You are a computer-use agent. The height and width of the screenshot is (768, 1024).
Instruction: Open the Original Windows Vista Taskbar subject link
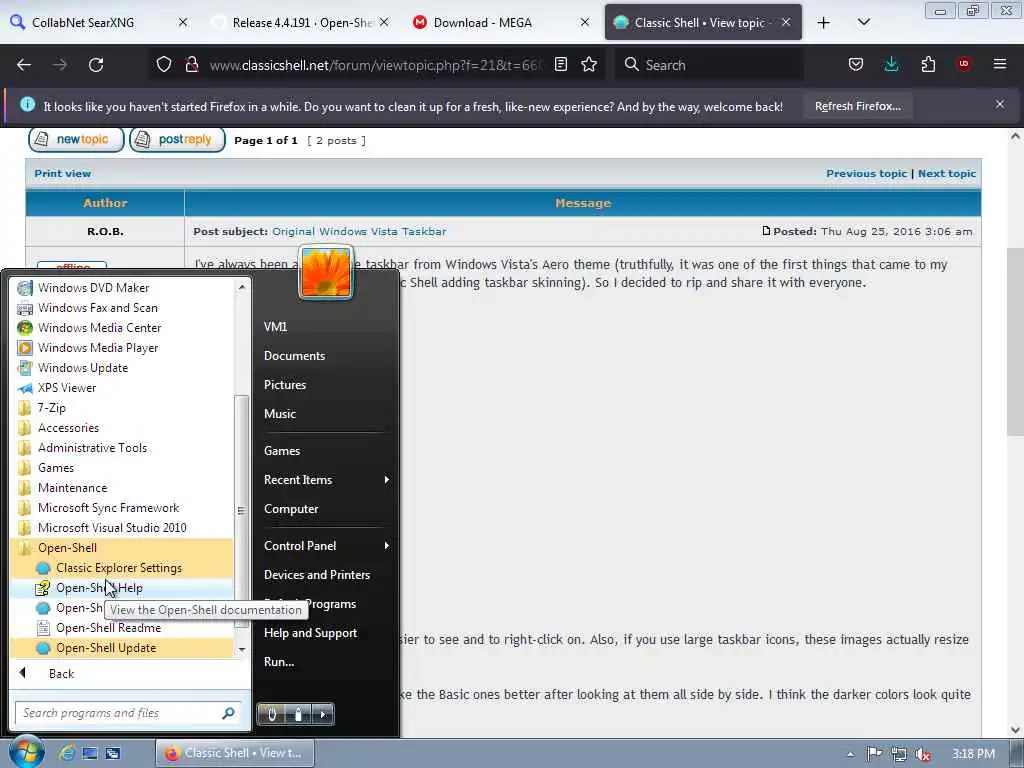(x=359, y=231)
